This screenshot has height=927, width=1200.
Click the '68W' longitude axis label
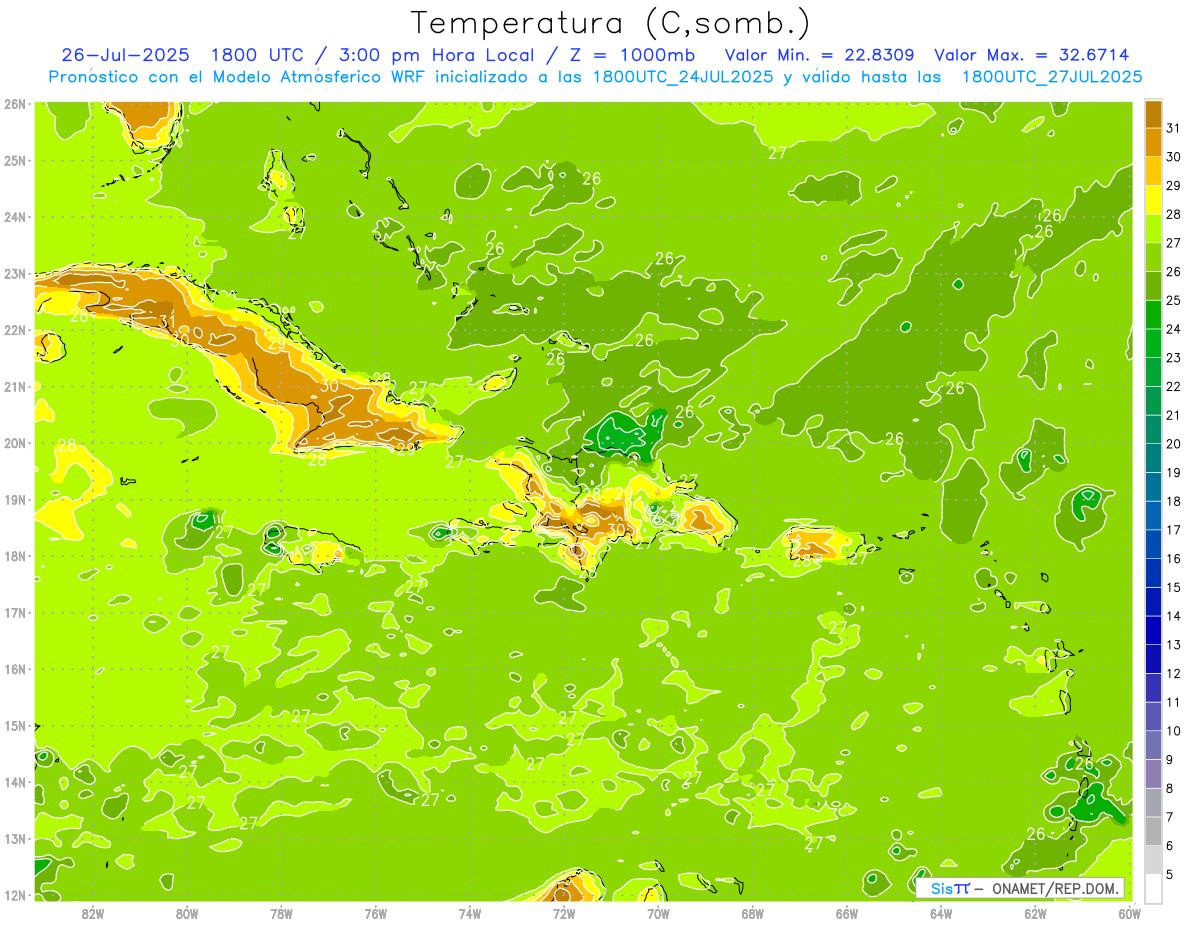(753, 913)
